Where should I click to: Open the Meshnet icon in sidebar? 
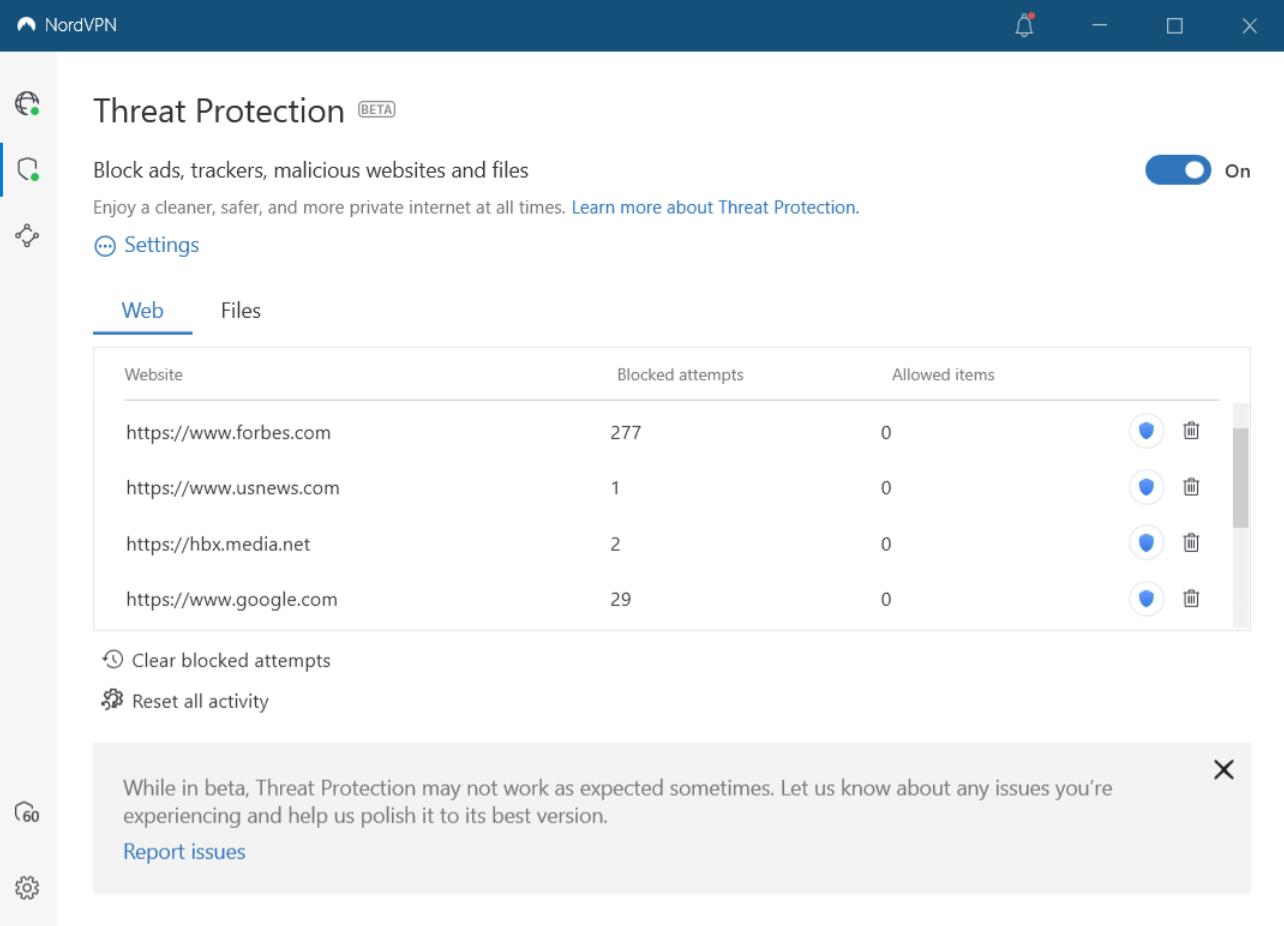point(27,235)
